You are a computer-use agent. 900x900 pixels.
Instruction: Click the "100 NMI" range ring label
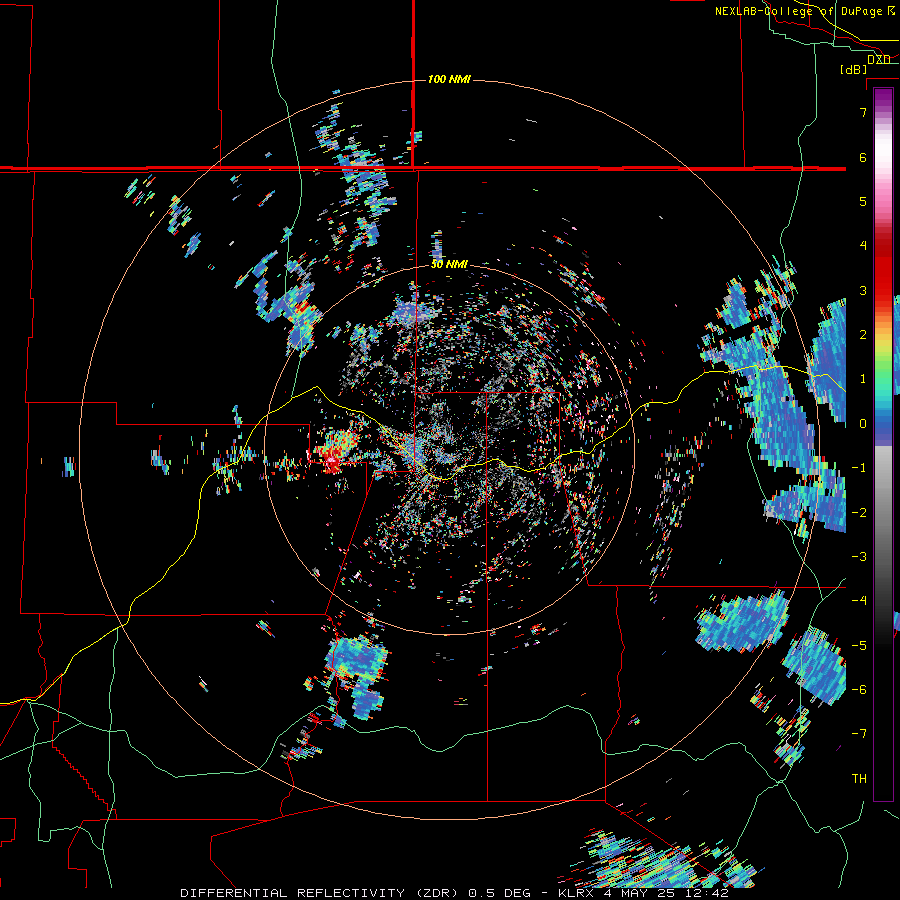tap(449, 79)
